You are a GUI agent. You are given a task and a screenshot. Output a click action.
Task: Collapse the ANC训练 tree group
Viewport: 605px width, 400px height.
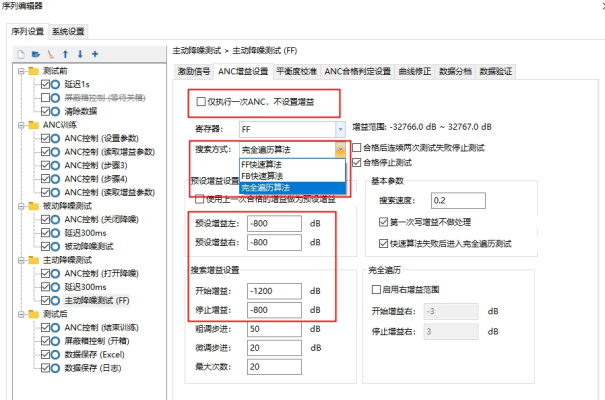point(22,125)
